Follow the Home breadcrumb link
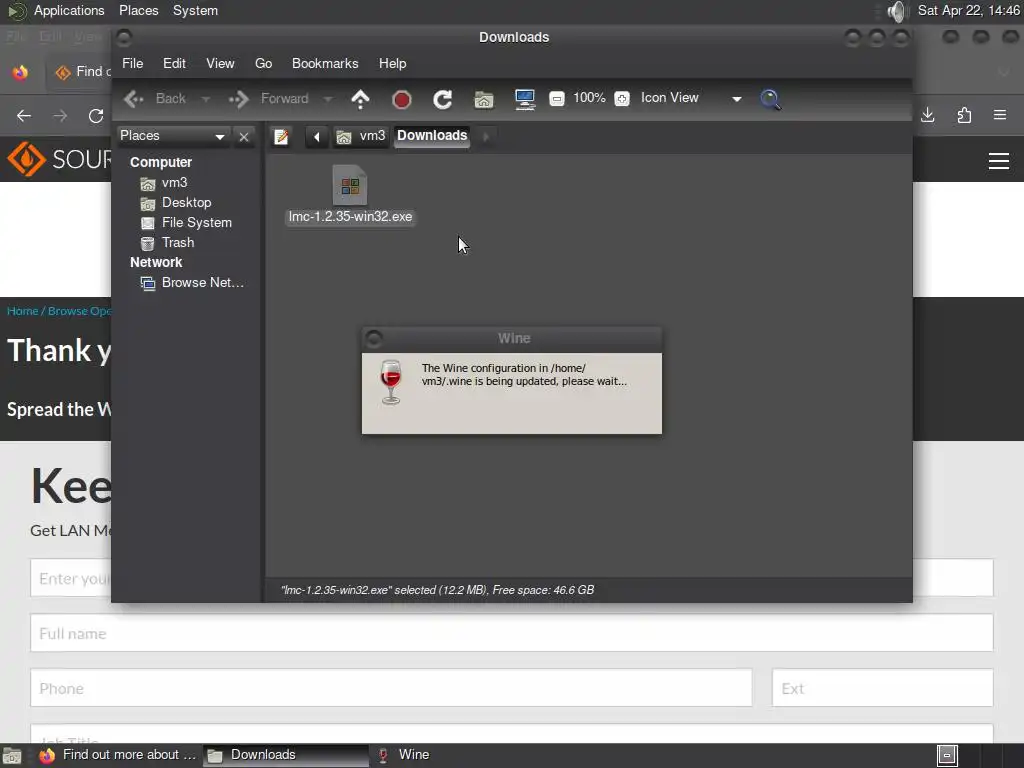 pos(22,311)
